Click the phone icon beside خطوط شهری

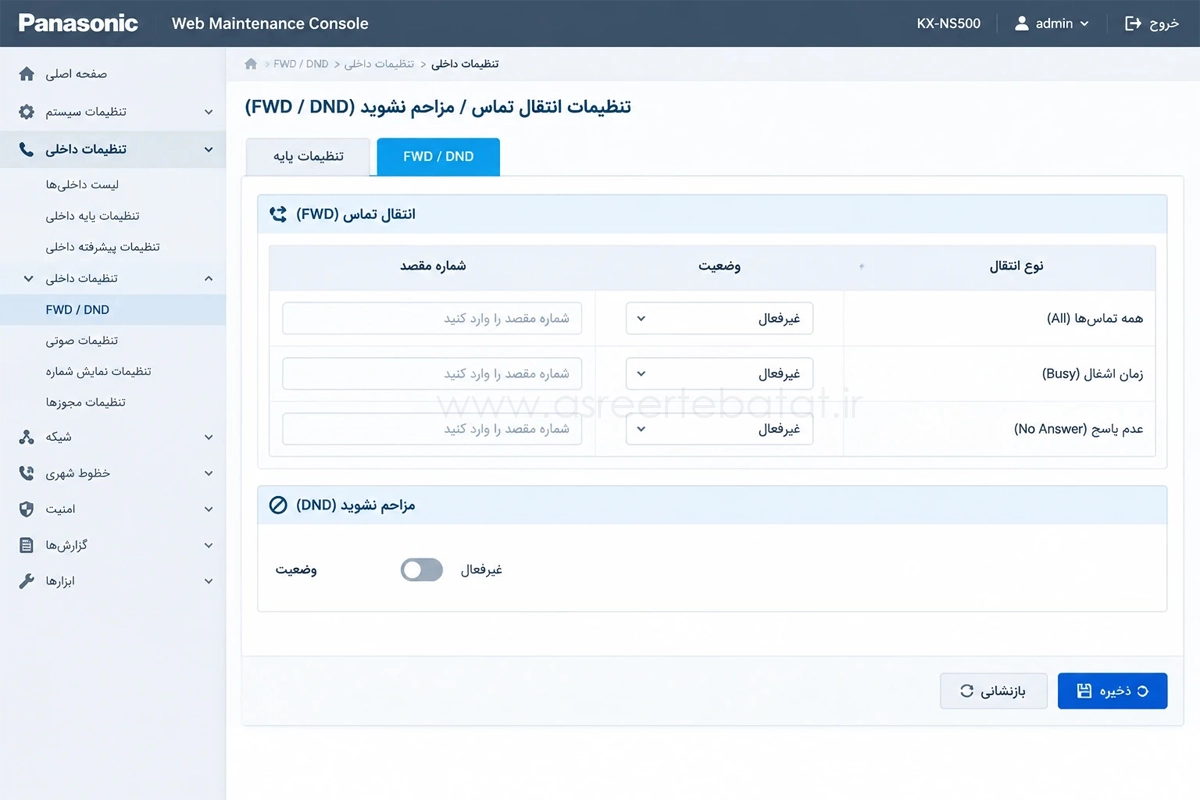click(27, 473)
